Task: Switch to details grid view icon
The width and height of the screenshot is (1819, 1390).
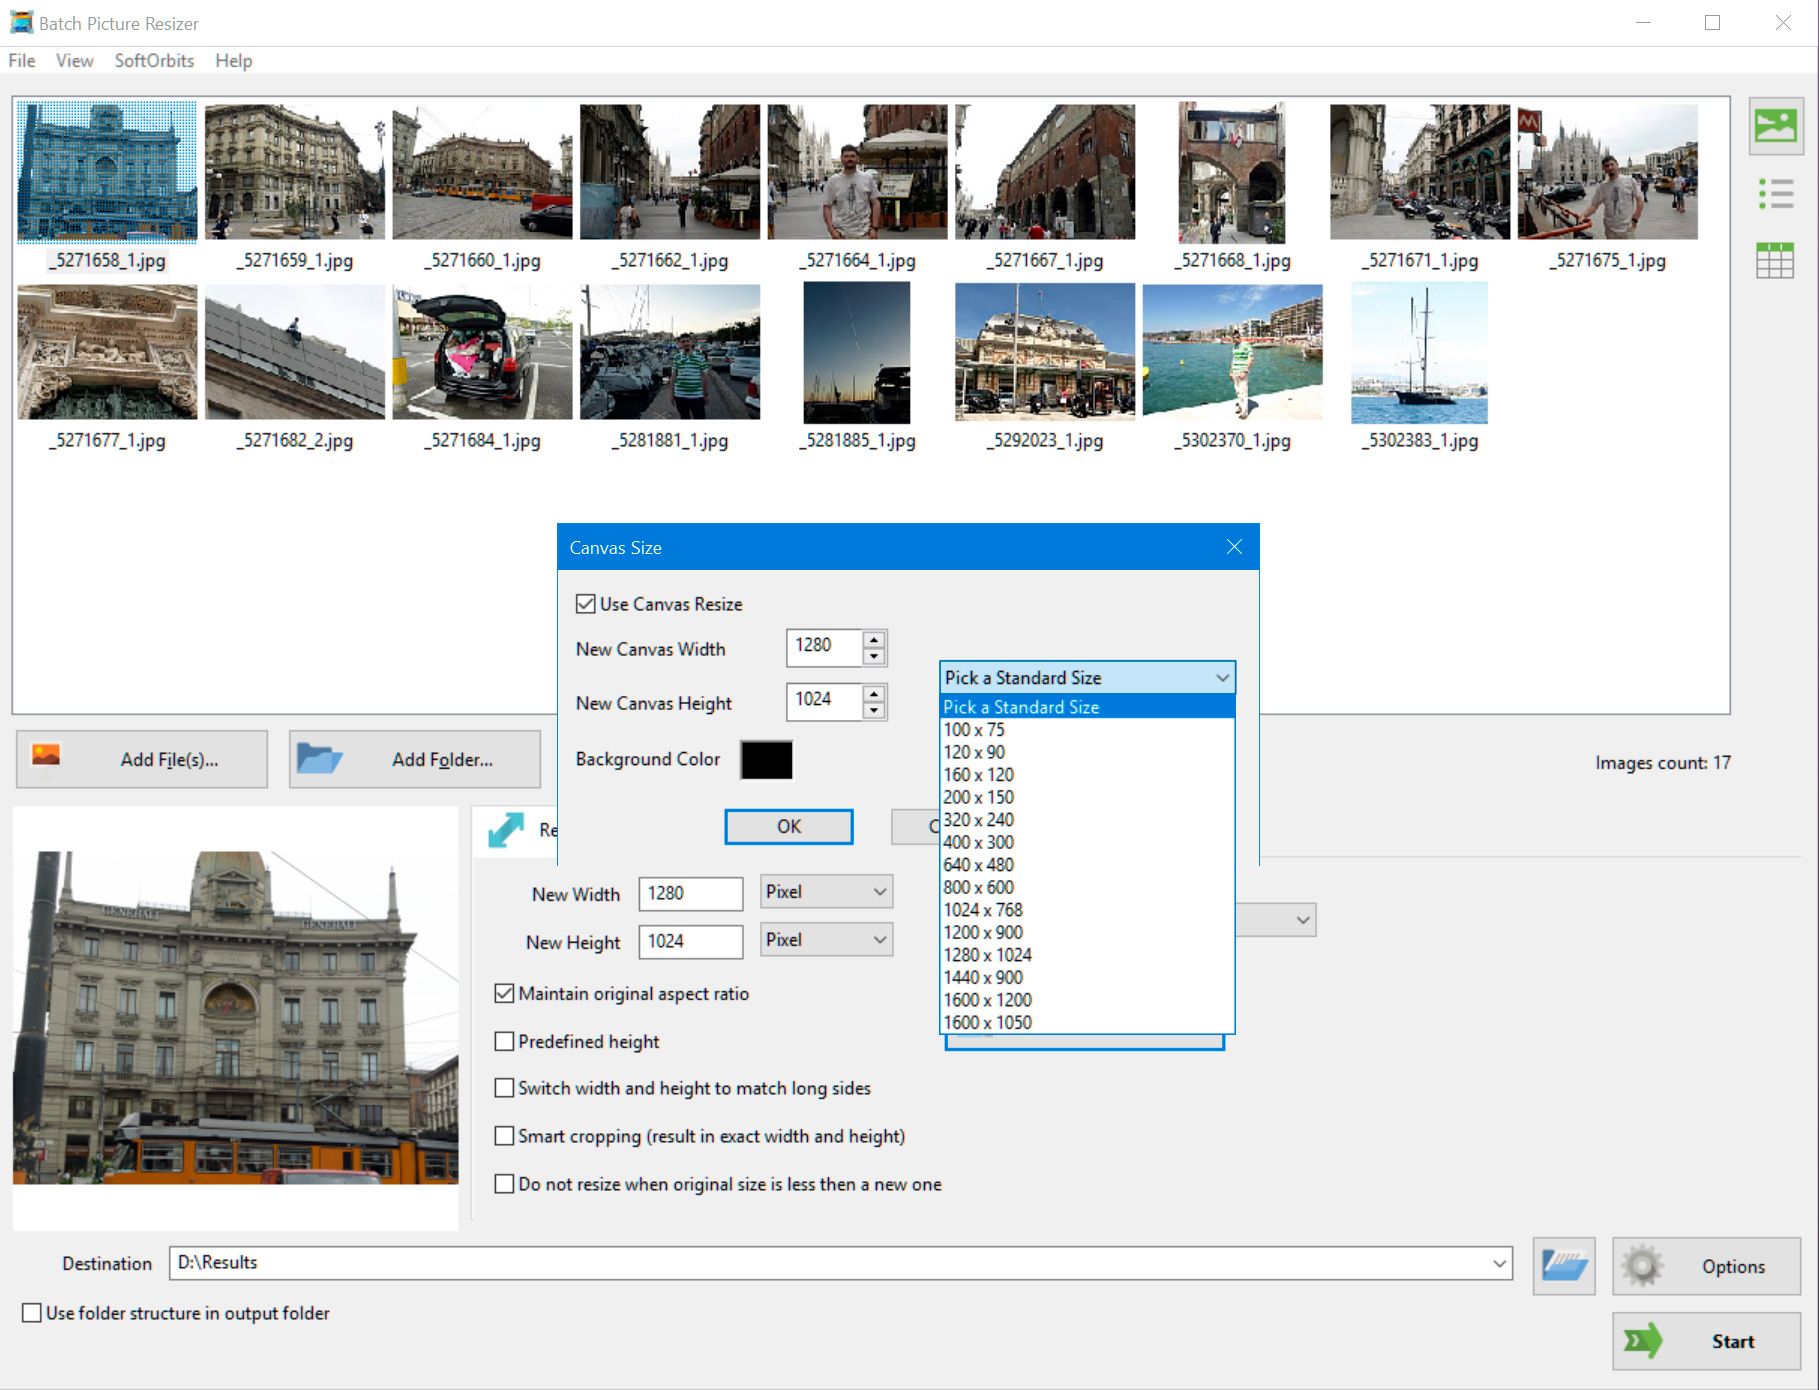Action: tap(1775, 261)
